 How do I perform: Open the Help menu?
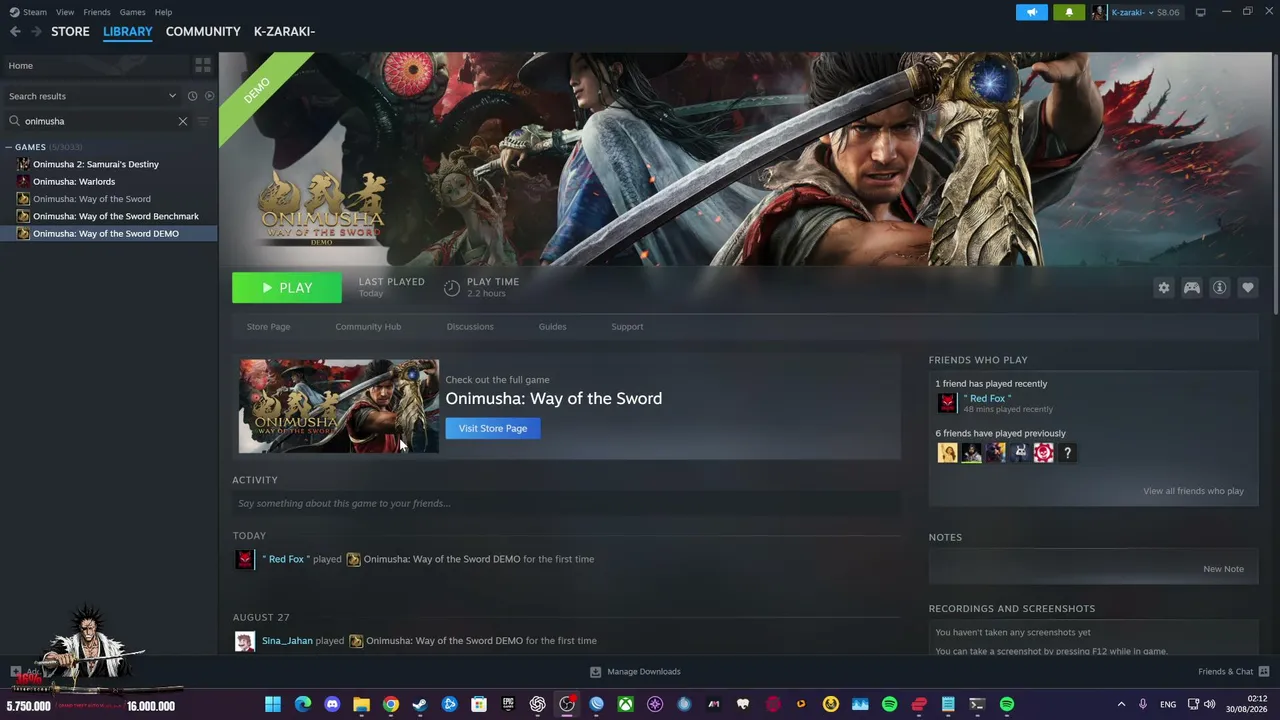point(163,12)
